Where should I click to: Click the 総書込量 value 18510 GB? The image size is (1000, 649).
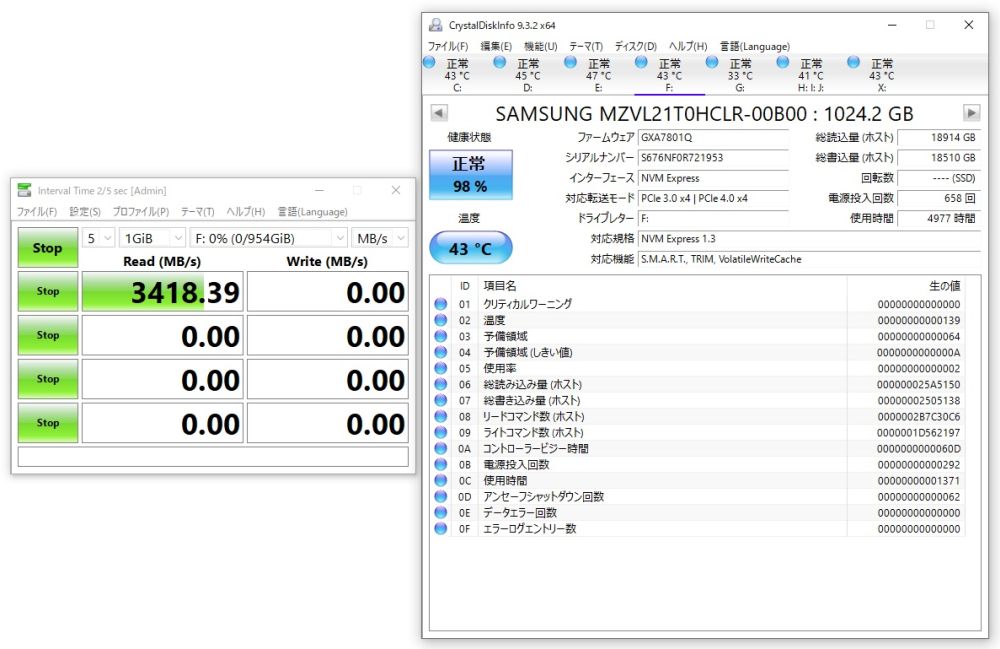[939, 157]
